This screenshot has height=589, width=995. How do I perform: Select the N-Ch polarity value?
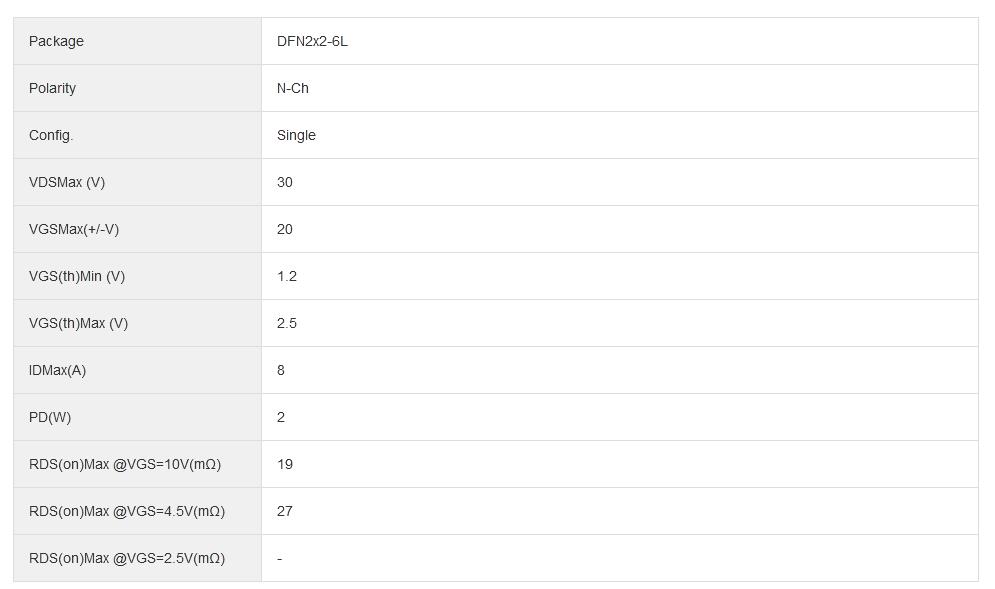(293, 88)
